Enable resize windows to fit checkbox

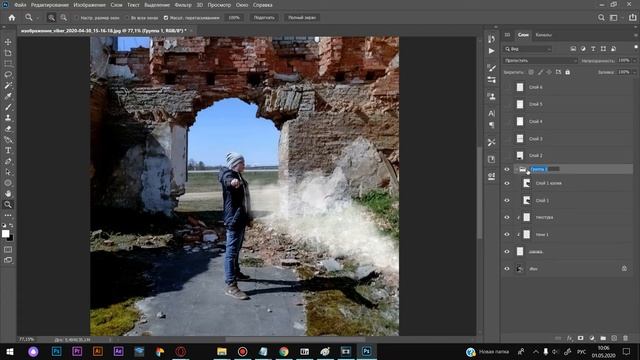(x=76, y=18)
